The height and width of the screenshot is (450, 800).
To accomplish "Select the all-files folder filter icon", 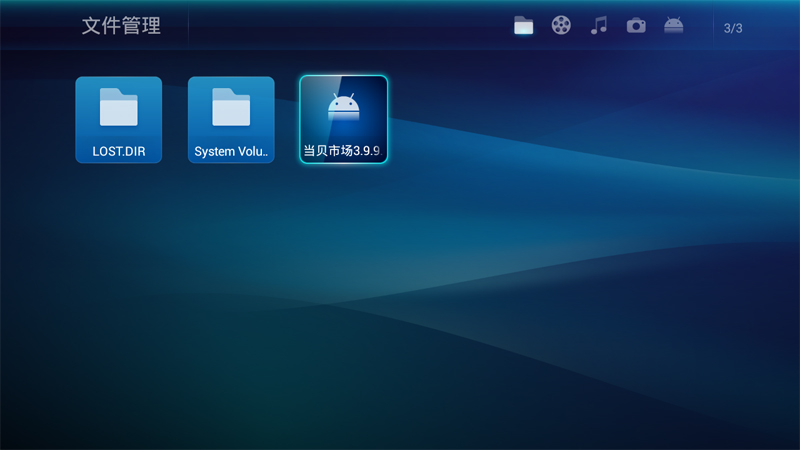I will [523, 26].
